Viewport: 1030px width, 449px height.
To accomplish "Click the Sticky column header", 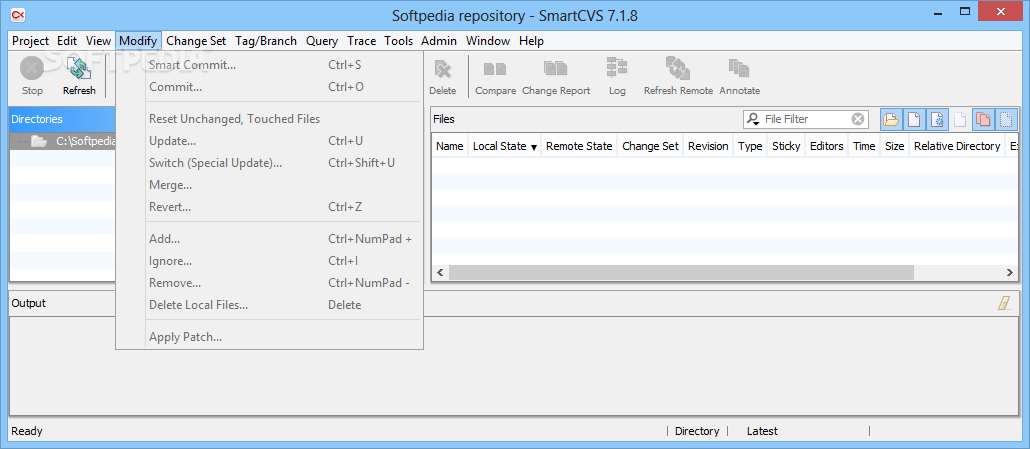I will [786, 146].
